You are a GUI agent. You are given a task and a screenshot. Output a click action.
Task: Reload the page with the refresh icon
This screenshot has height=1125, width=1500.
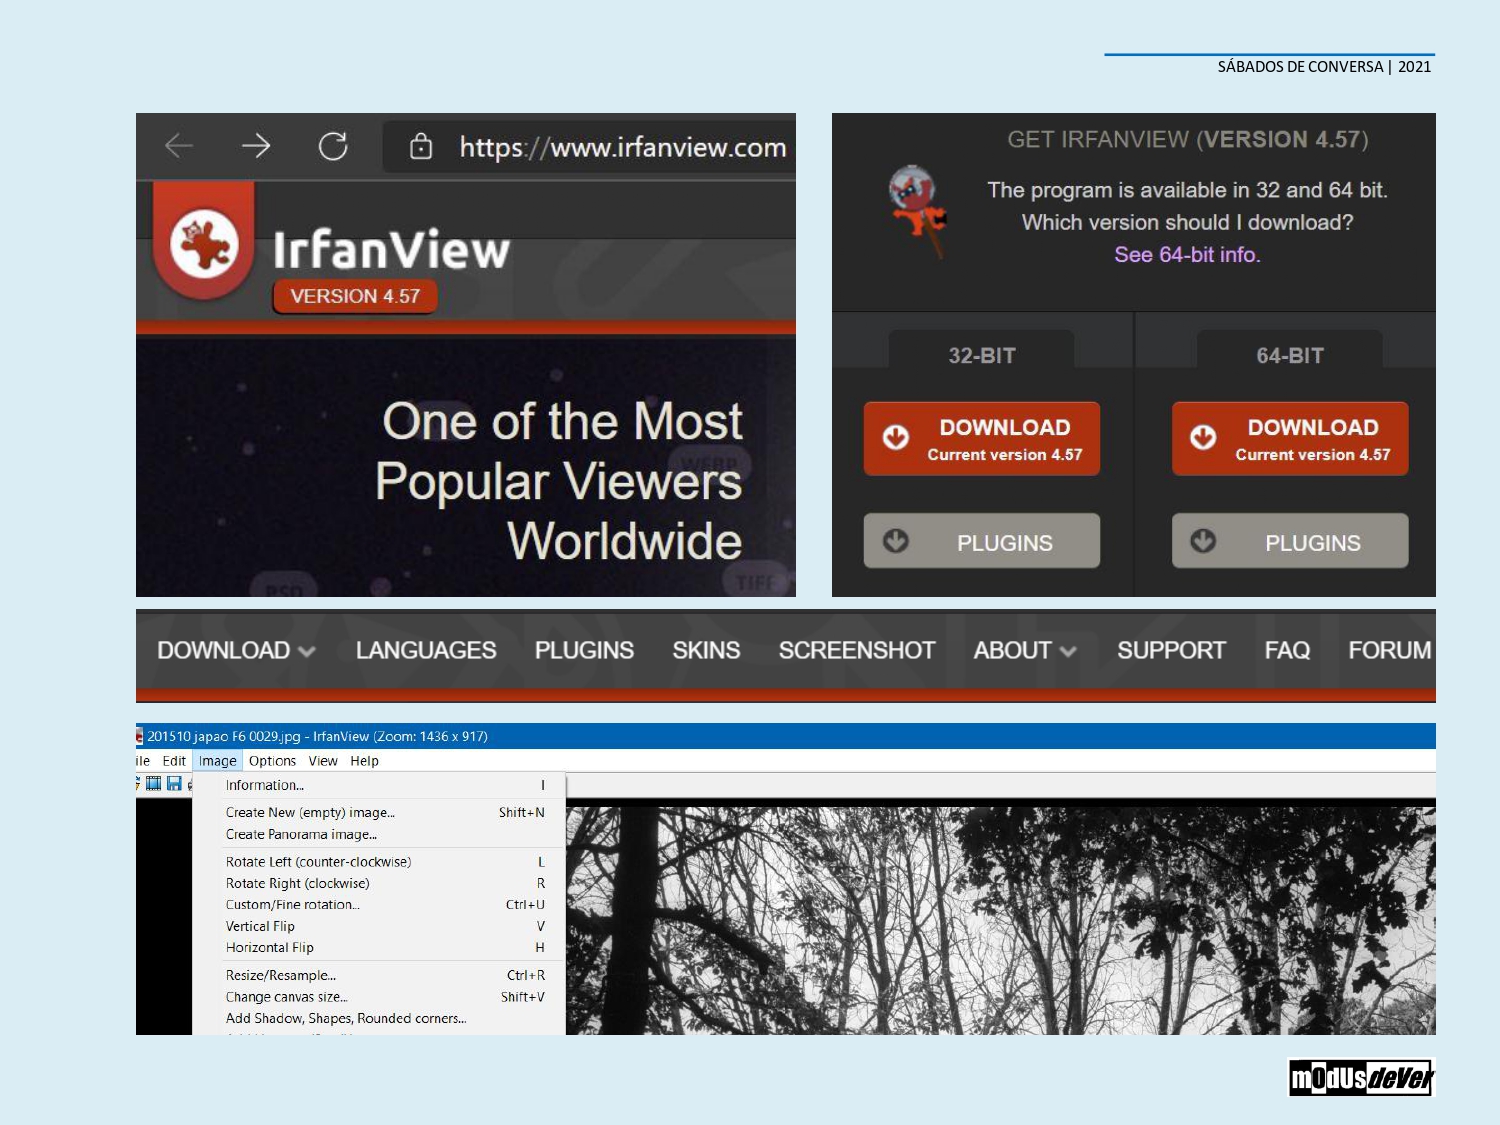coord(333,146)
